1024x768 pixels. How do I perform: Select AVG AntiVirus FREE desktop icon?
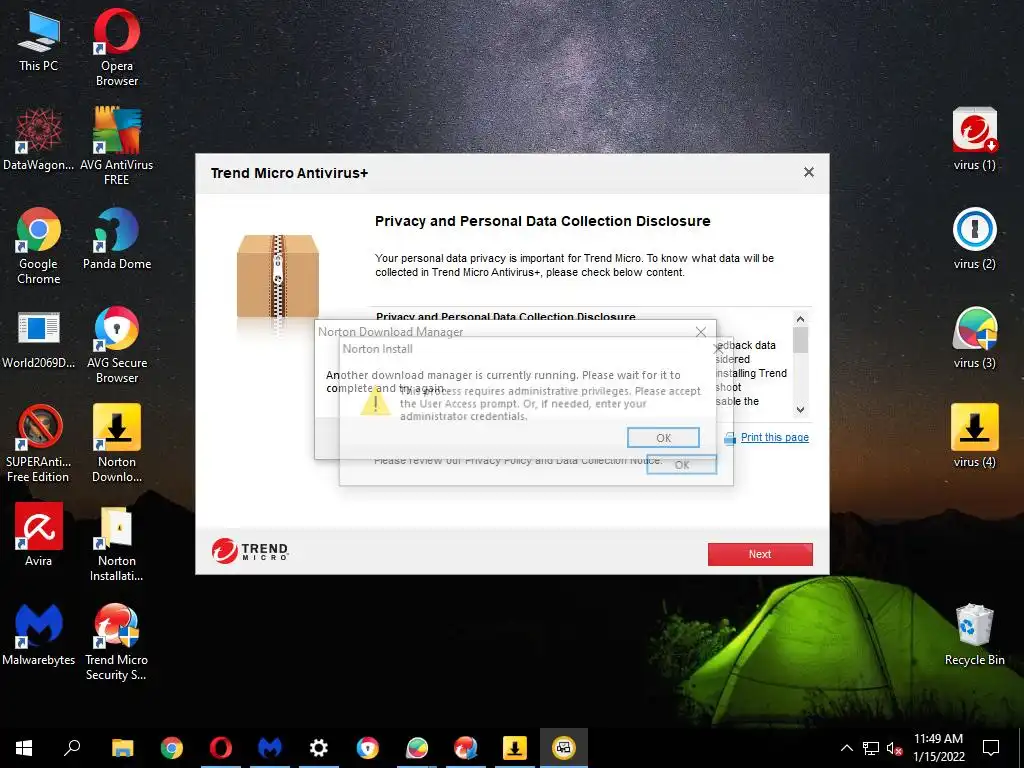coord(117,146)
